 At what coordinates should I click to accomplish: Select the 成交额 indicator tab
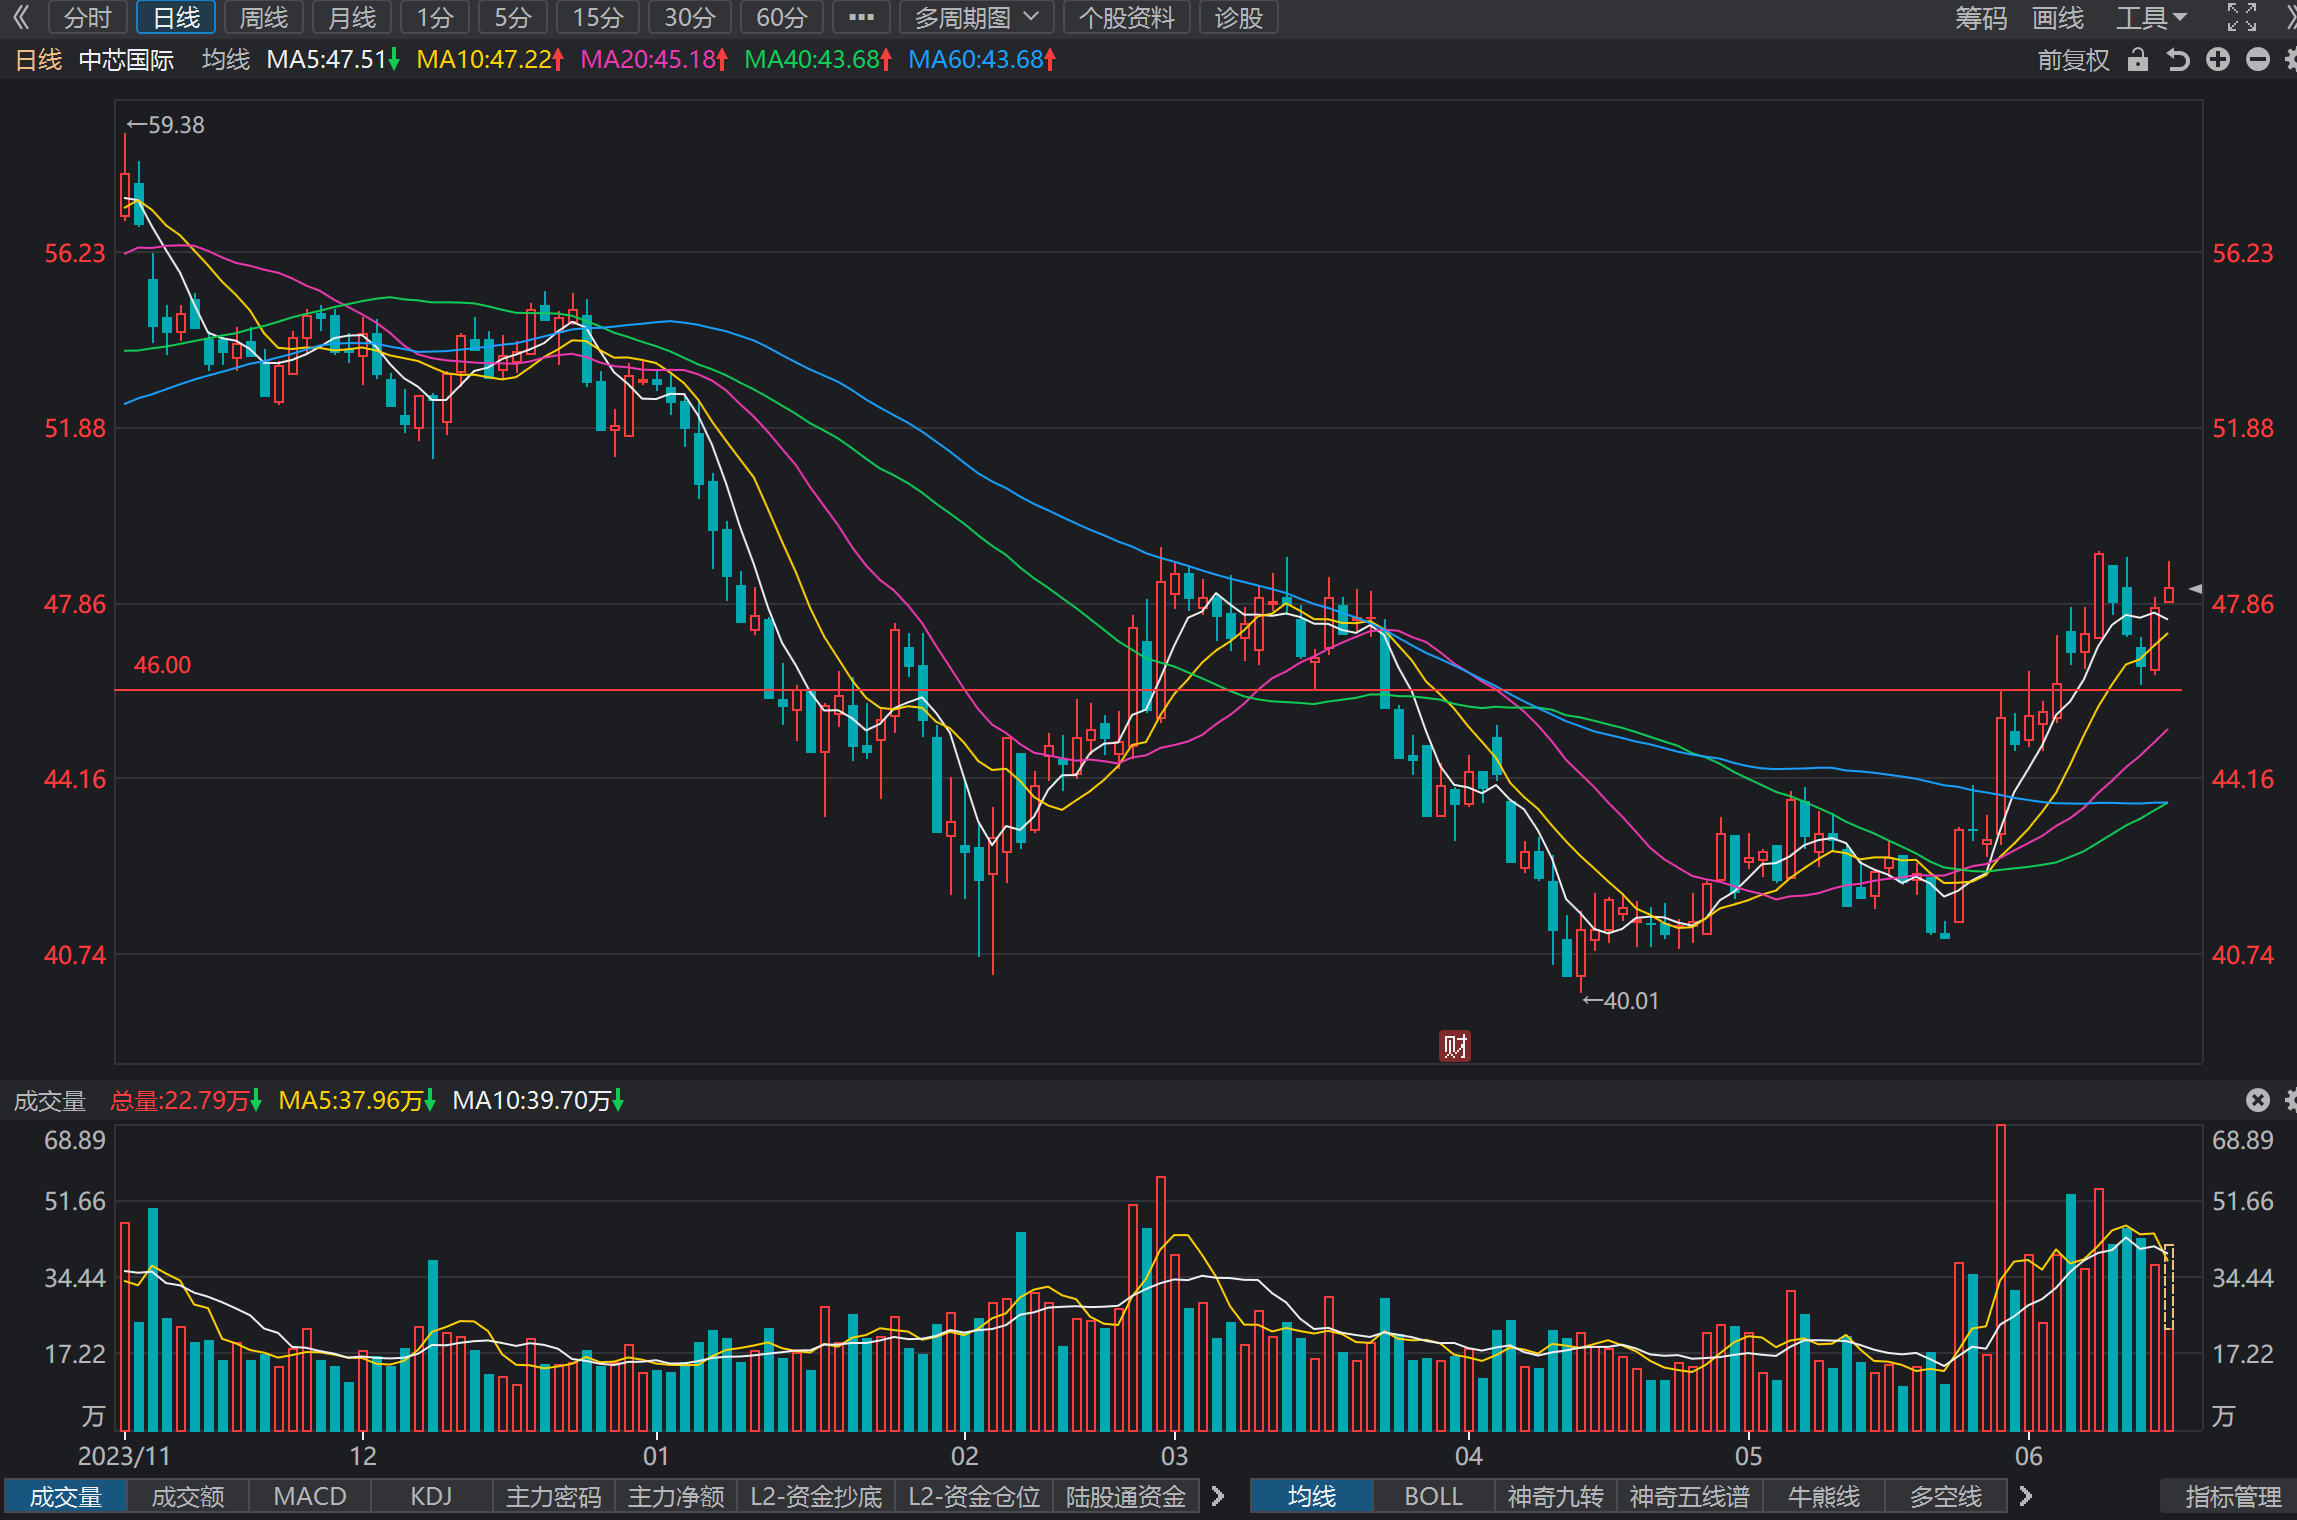click(x=188, y=1497)
